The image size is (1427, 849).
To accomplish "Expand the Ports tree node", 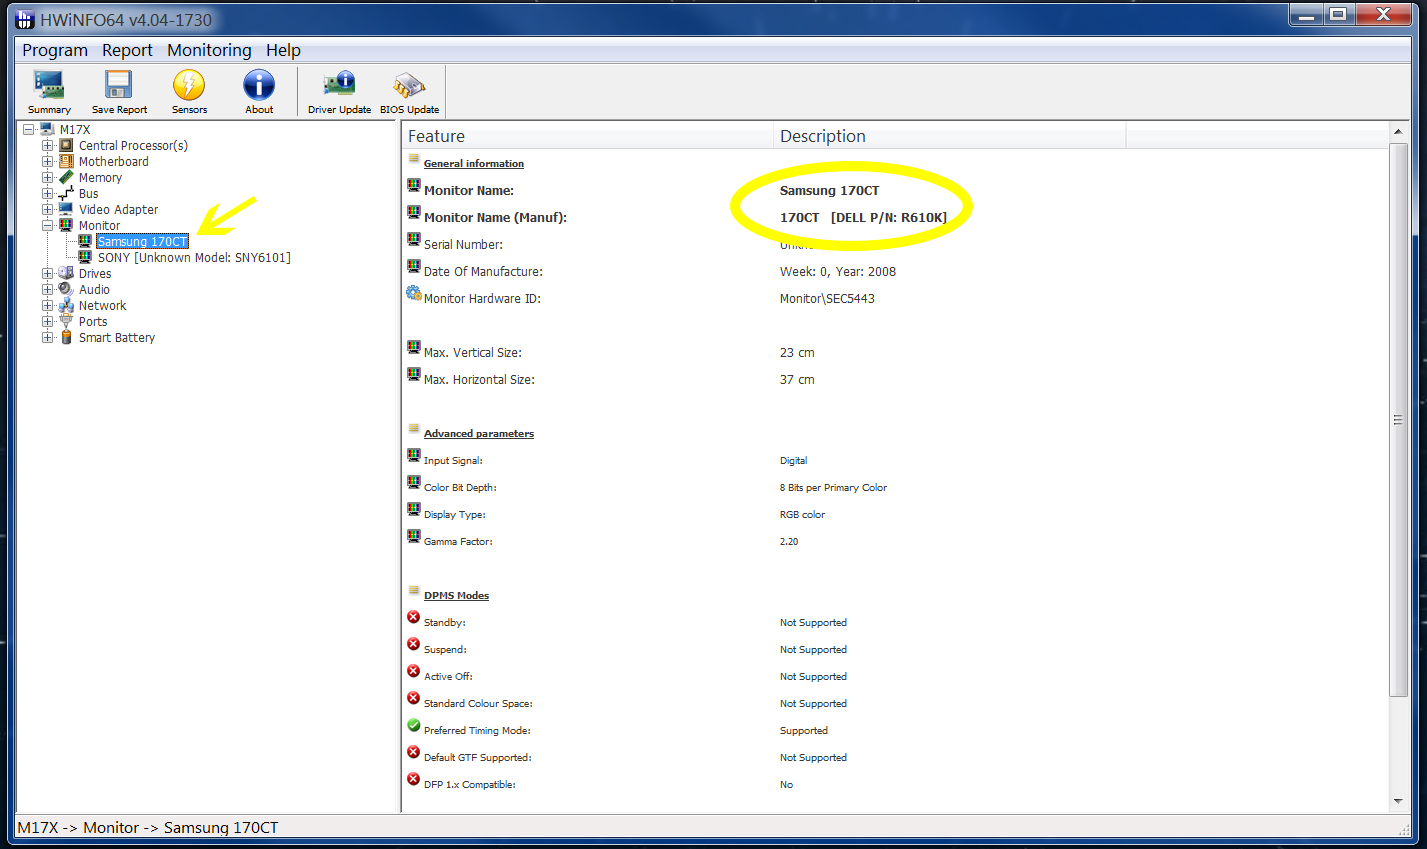I will [x=47, y=321].
